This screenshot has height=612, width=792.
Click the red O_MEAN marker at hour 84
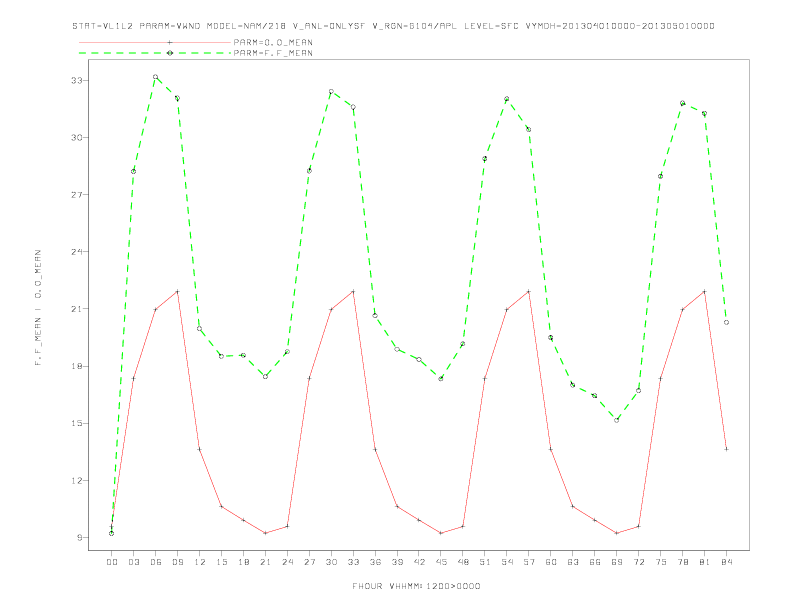(x=726, y=449)
